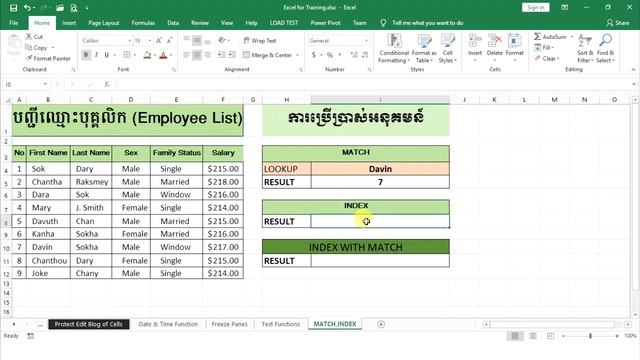Apply percent style format
Screen dimensions: 640x360
[330, 55]
